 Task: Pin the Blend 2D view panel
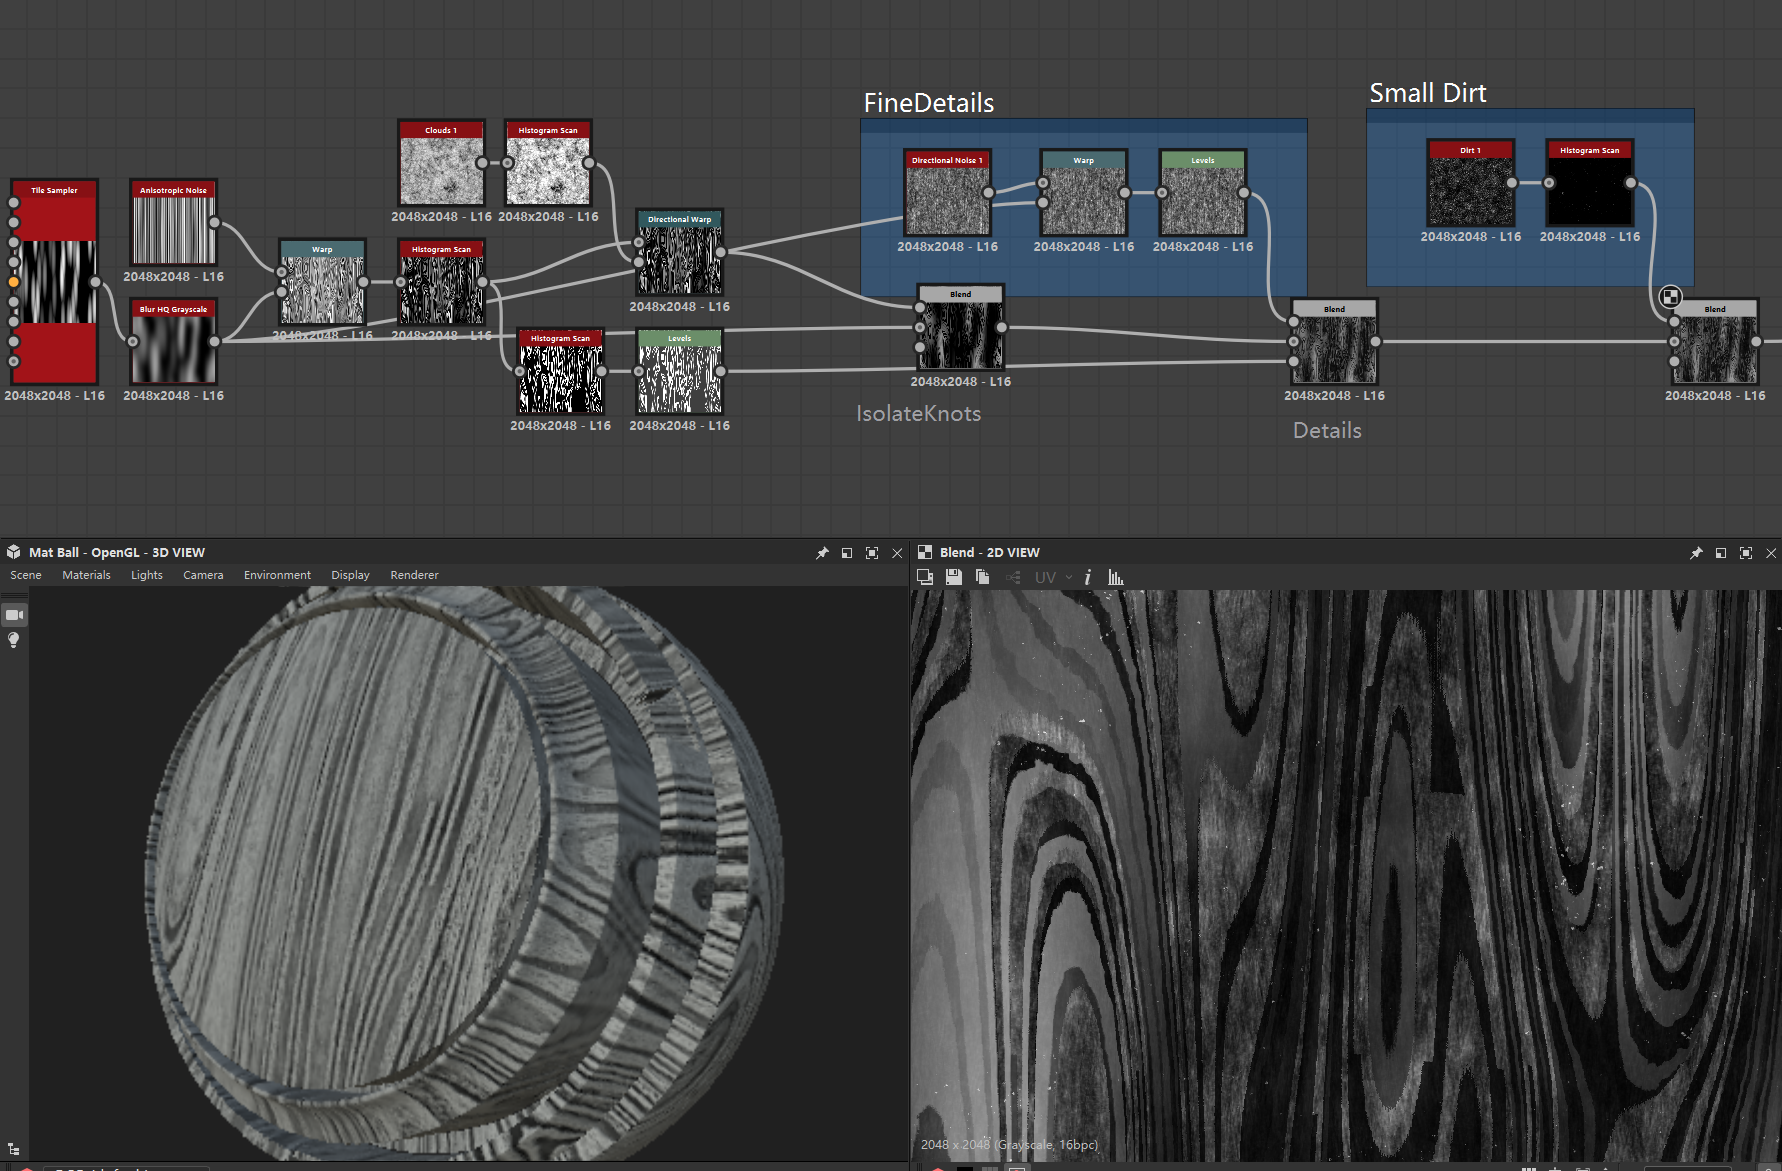point(1696,553)
